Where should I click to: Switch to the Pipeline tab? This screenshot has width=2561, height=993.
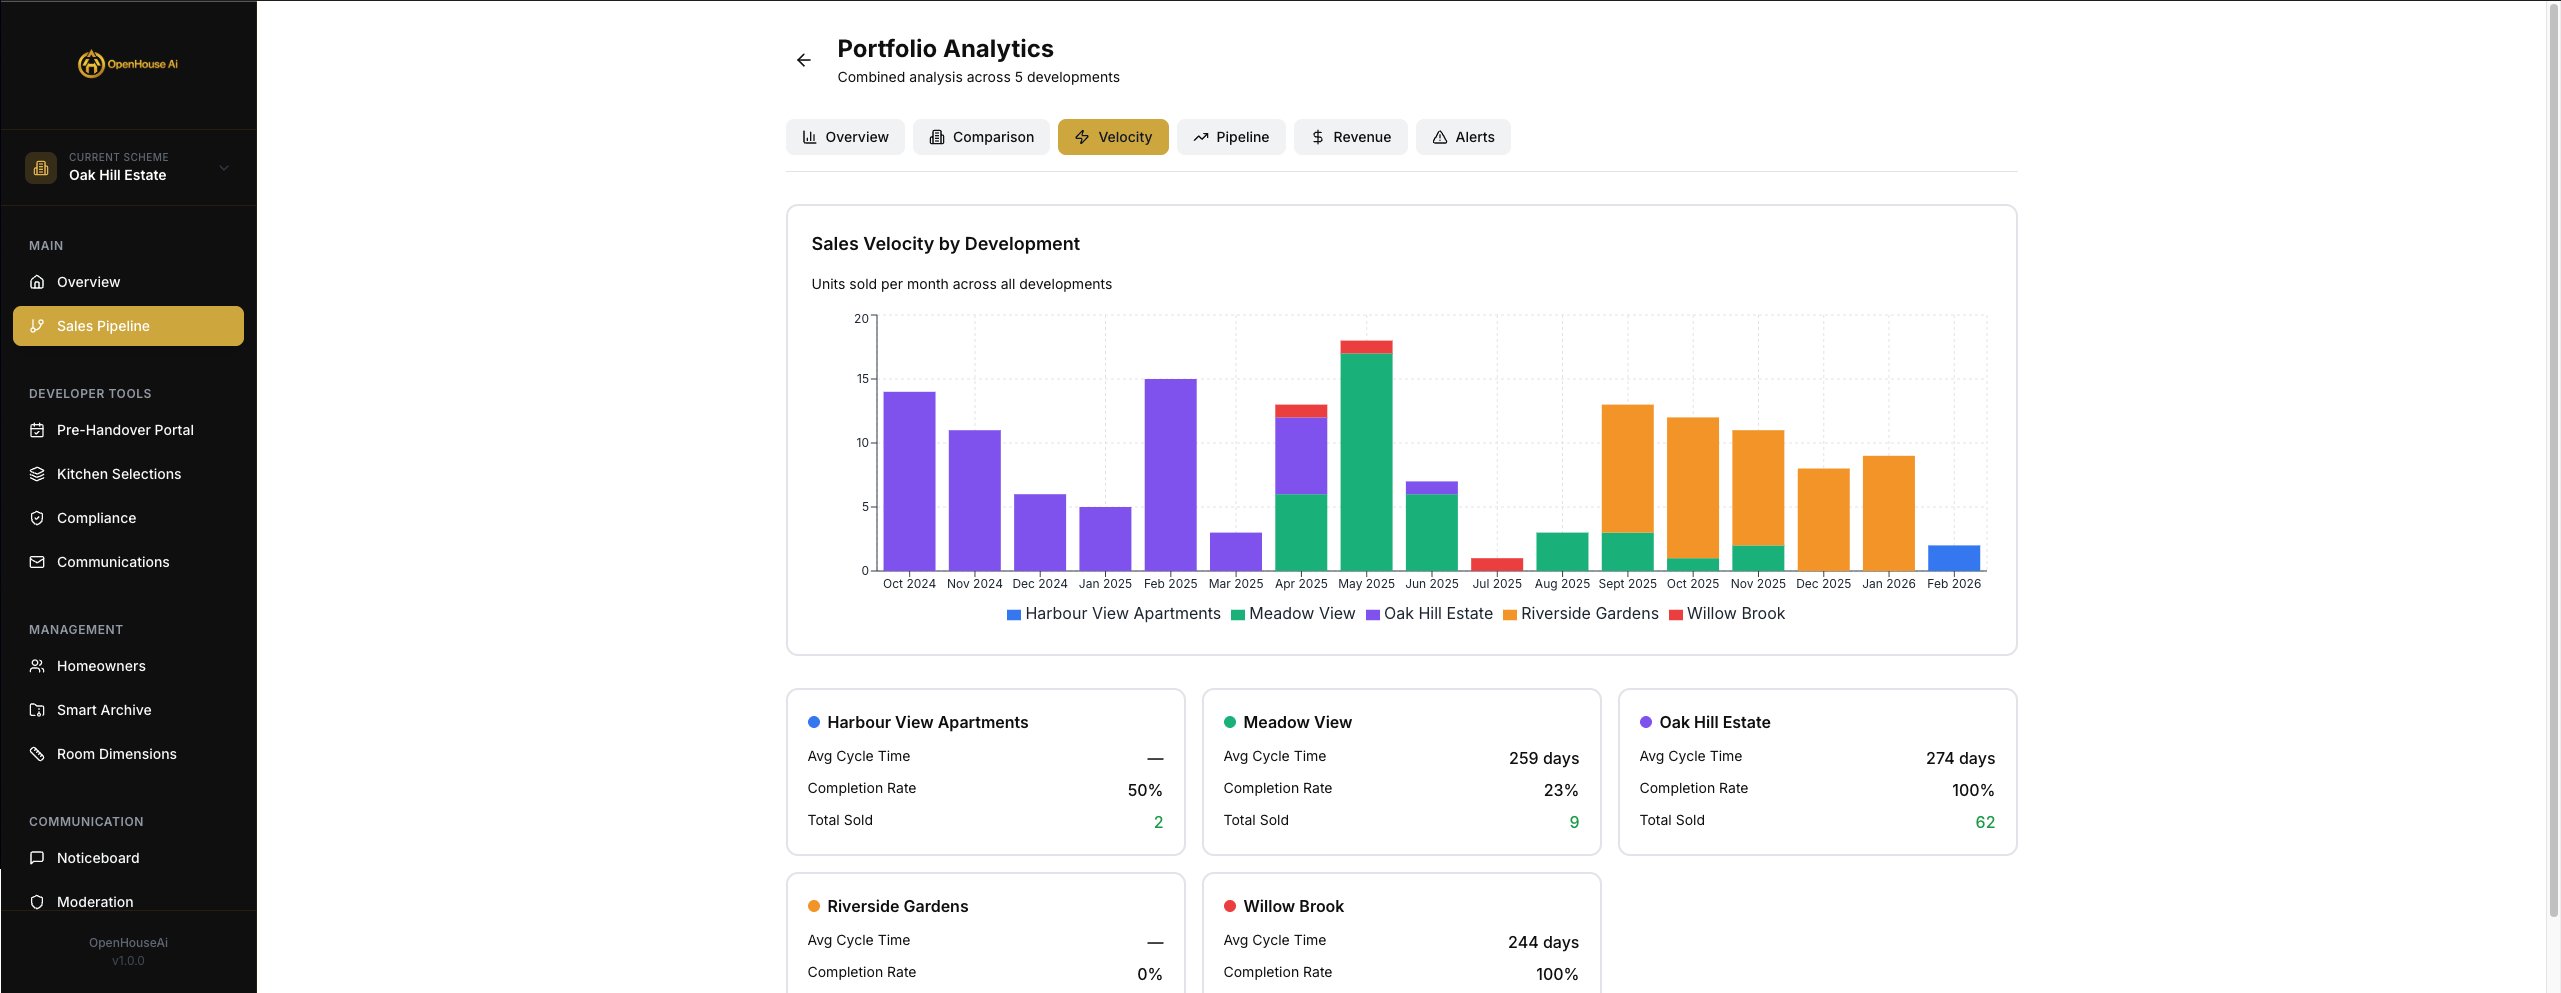pyautogui.click(x=1230, y=137)
